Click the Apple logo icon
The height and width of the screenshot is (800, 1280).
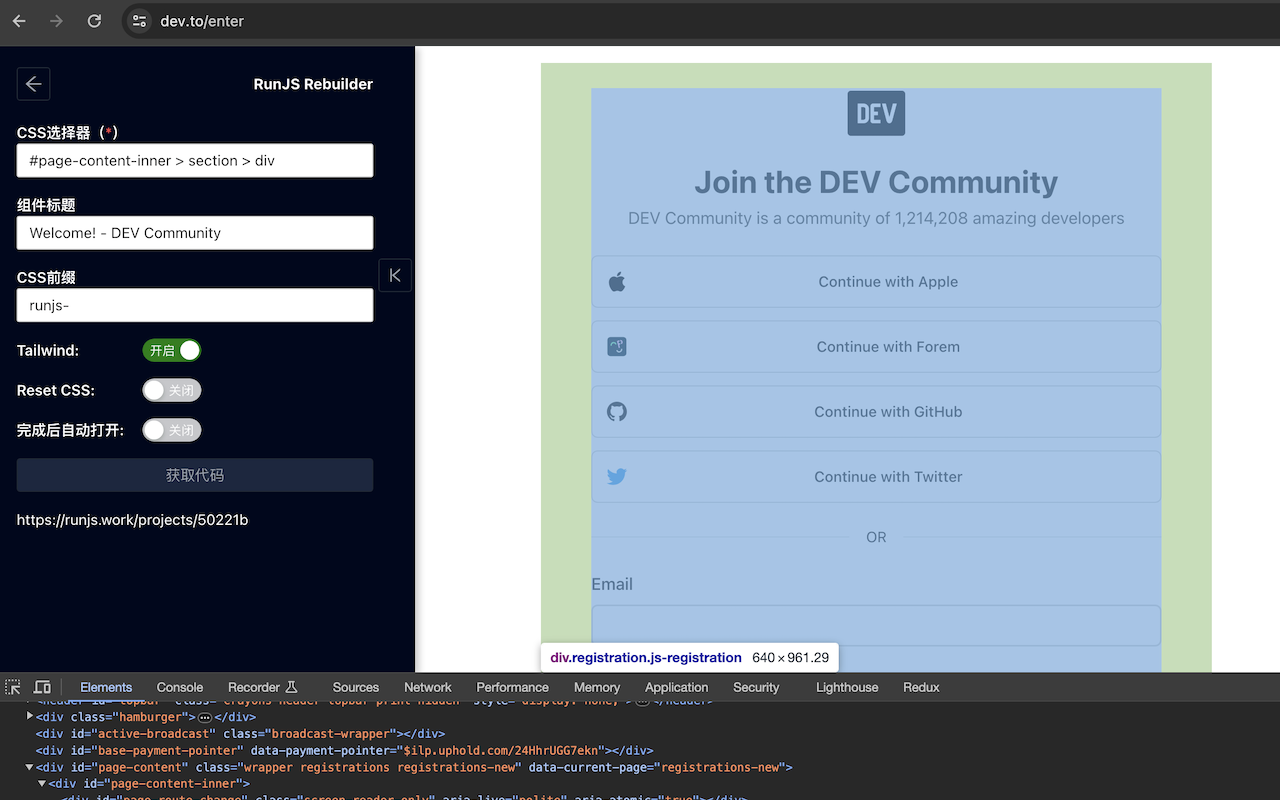617,282
